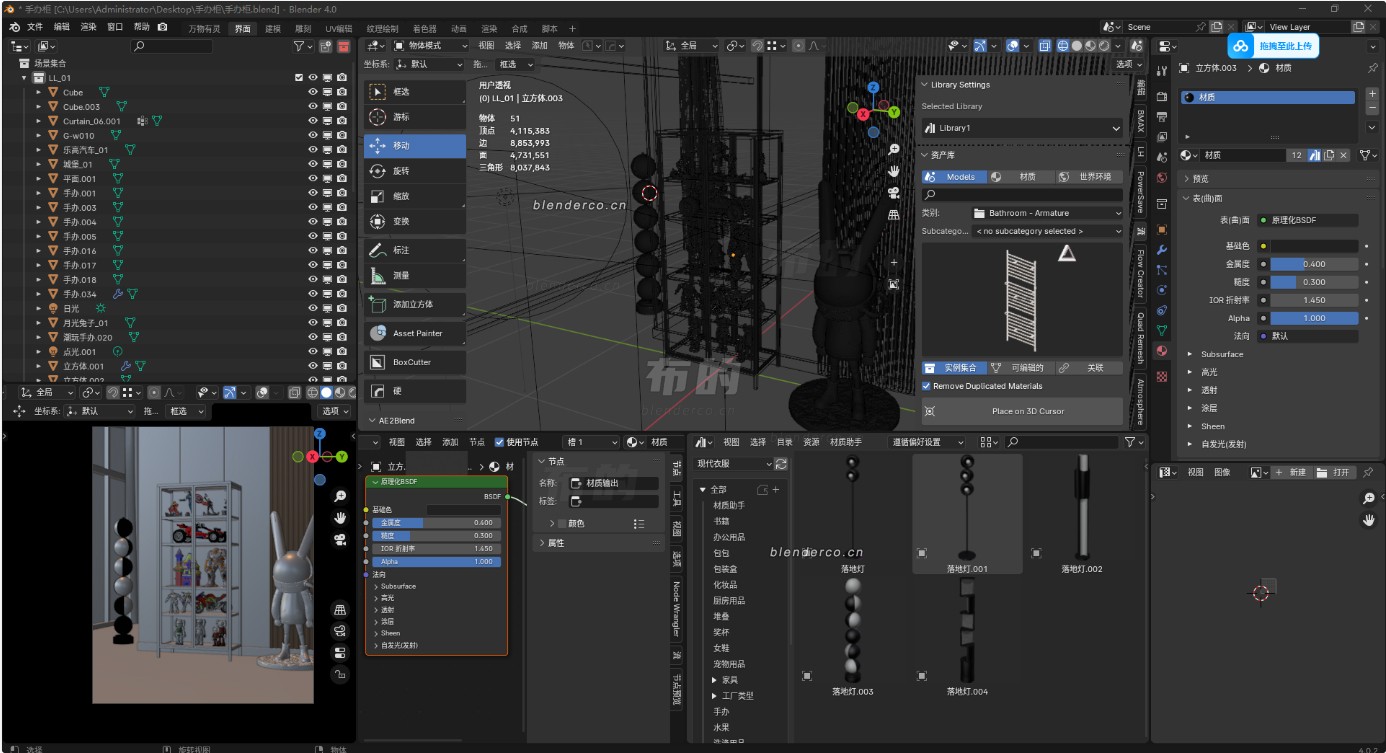Viewport: 1386px width, 753px height.
Task: Adjust the 金属度 metallic slider in properties
Action: [1314, 264]
